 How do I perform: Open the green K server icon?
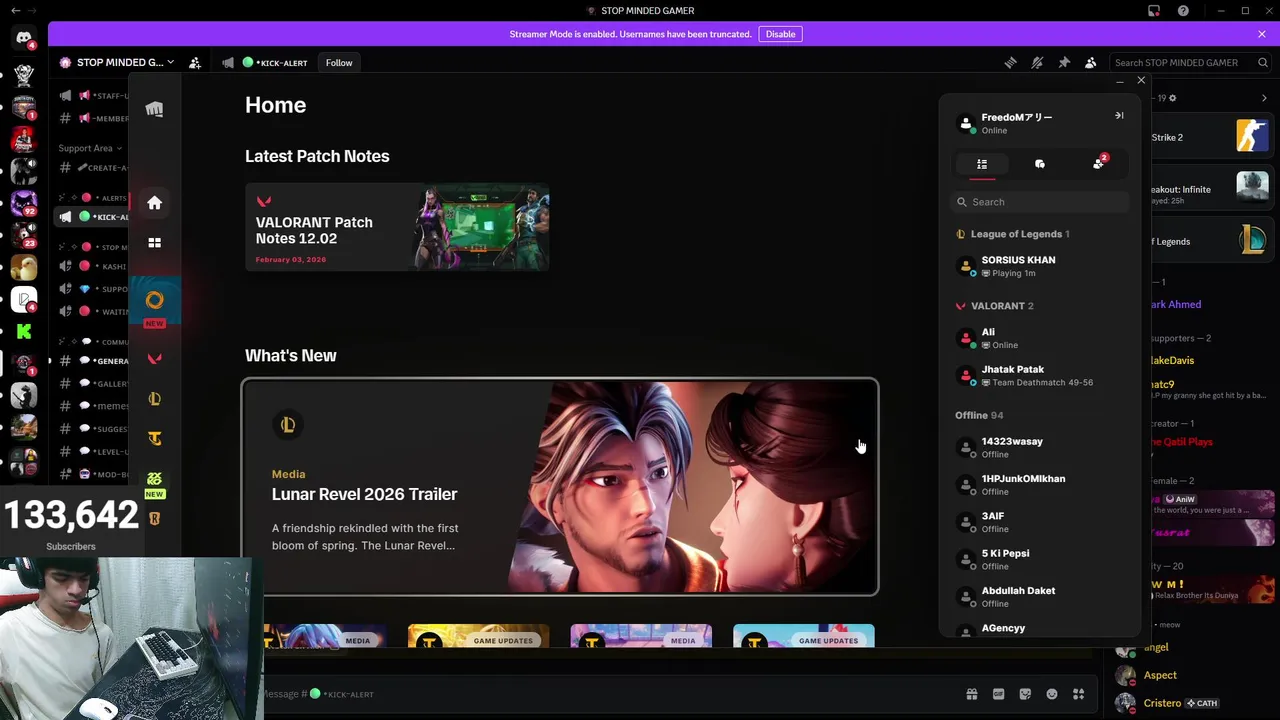coord(24,331)
